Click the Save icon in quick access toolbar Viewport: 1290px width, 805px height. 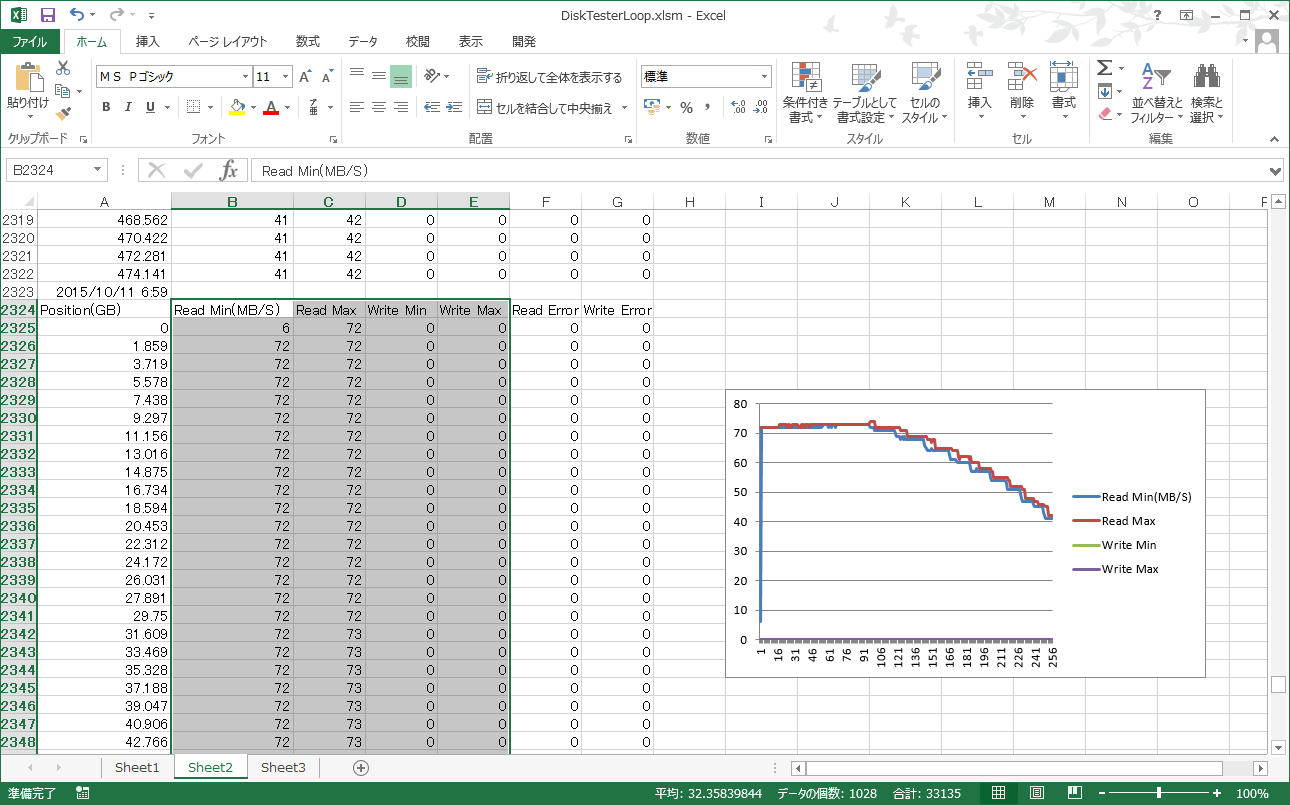tap(47, 15)
